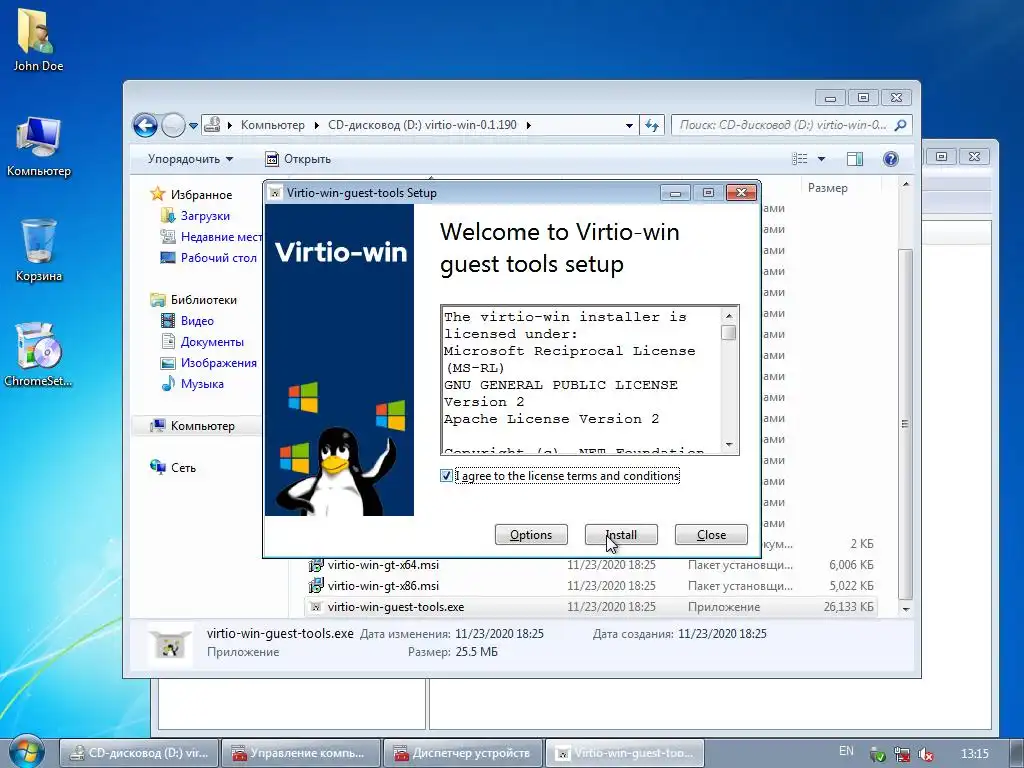The image size is (1024, 768).
Task: Minimize the Virtio-win setup dialog
Action: pyautogui.click(x=675, y=193)
